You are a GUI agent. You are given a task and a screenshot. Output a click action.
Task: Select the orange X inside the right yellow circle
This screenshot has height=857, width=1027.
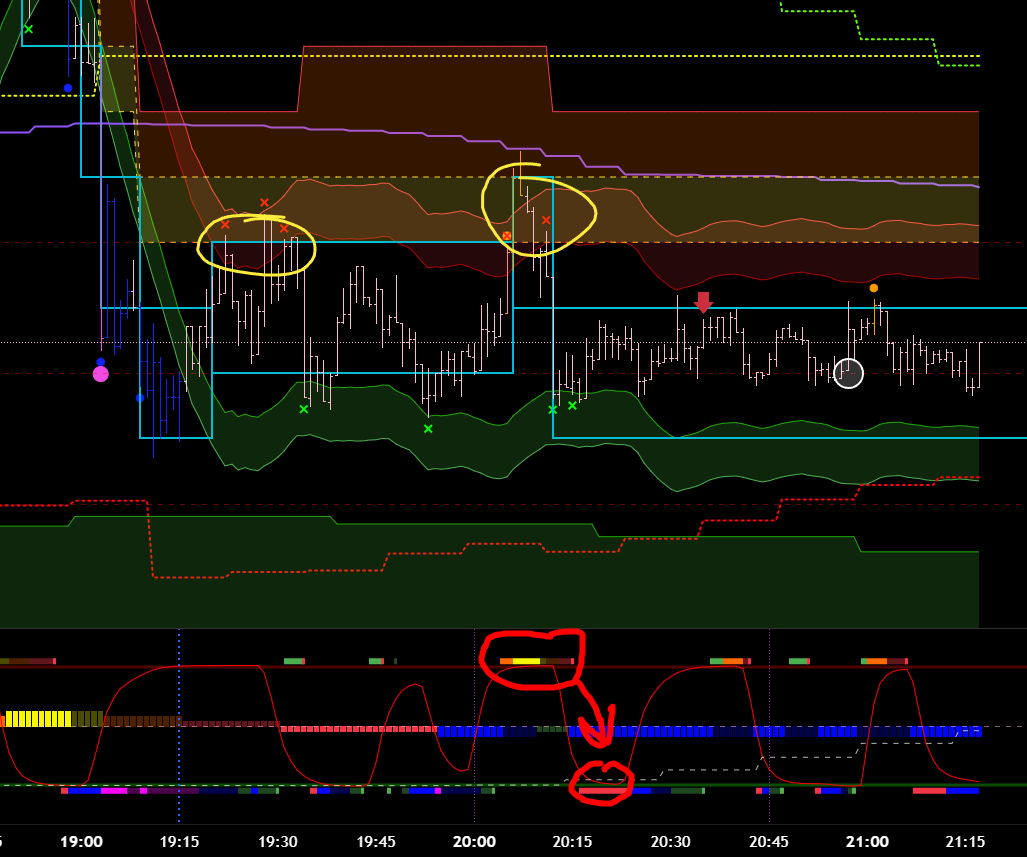point(507,236)
